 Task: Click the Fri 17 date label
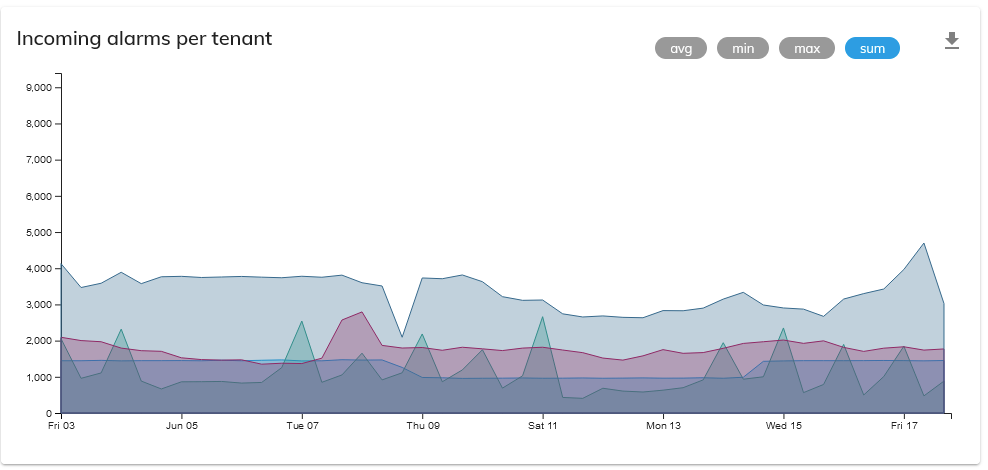coord(904,425)
